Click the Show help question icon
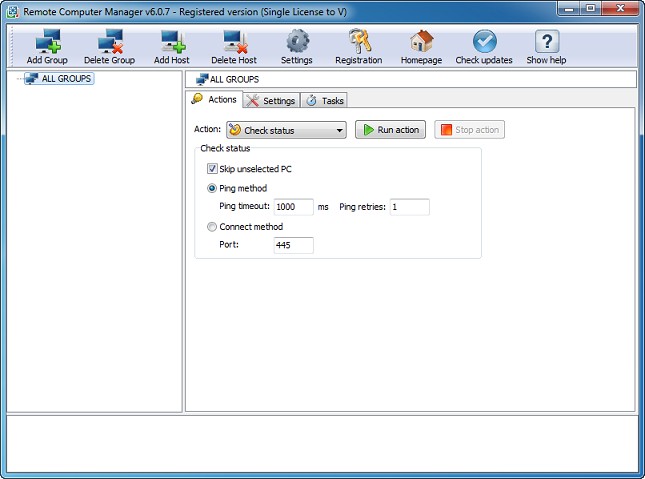The width and height of the screenshot is (645, 479). coord(546,47)
